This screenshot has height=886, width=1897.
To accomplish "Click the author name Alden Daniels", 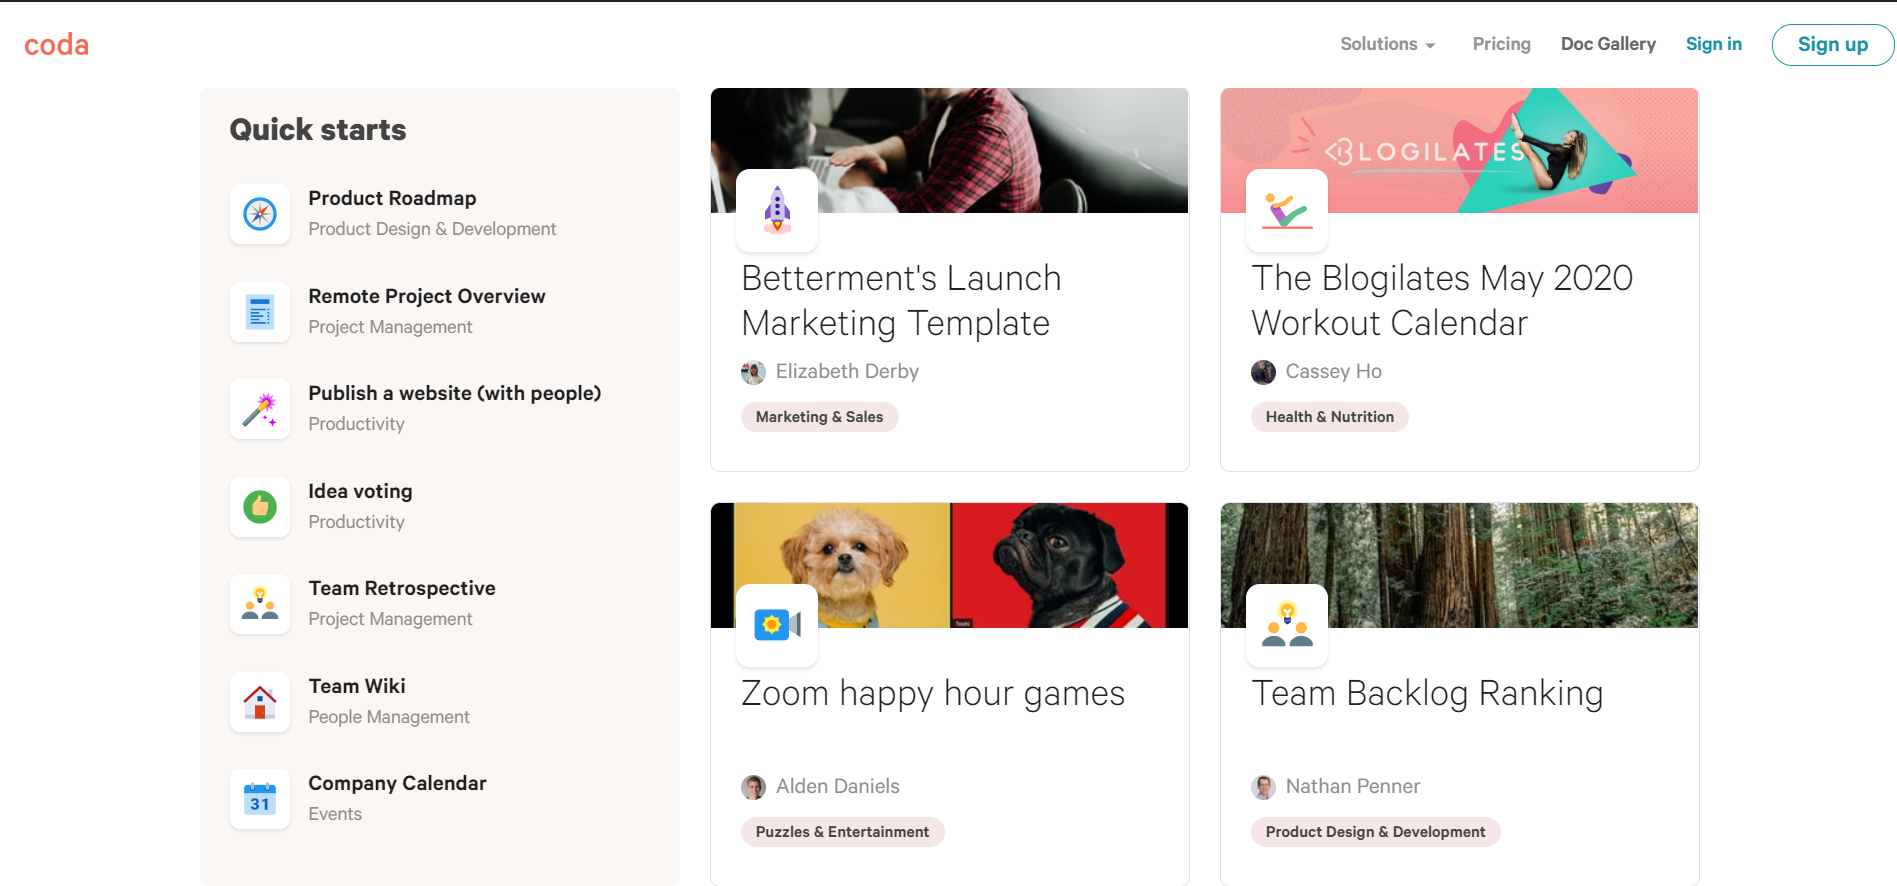I will (838, 786).
